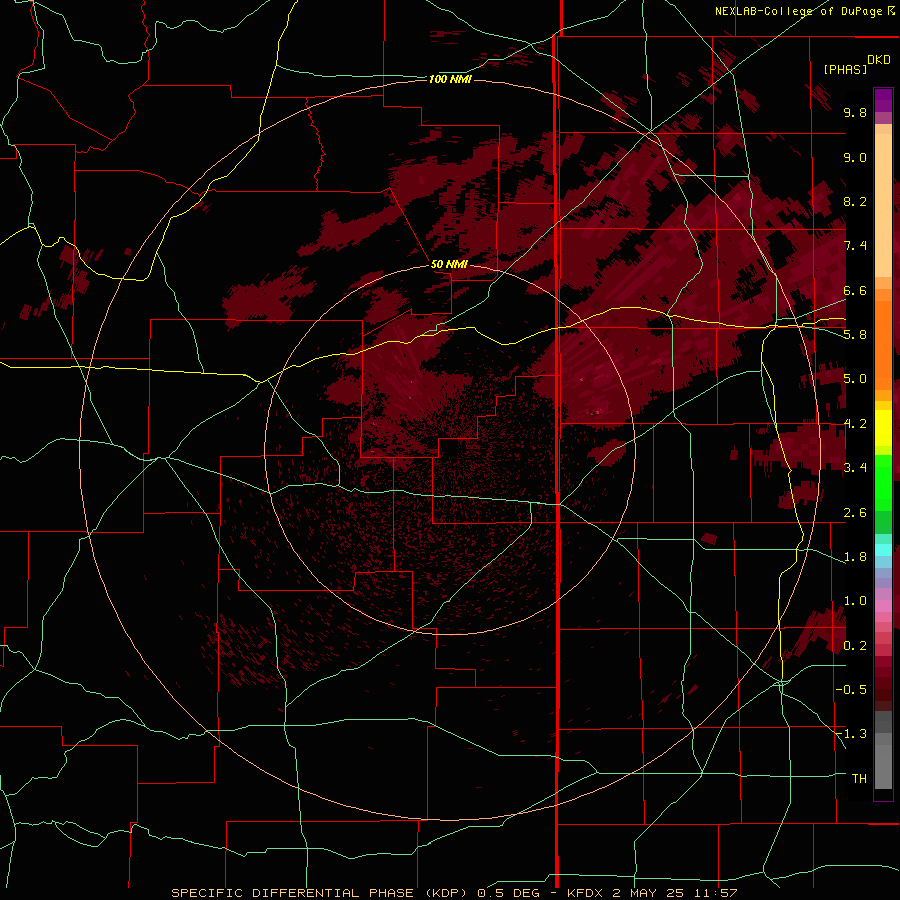Click the 8.2 legend value
The height and width of the screenshot is (900, 900).
pos(855,201)
